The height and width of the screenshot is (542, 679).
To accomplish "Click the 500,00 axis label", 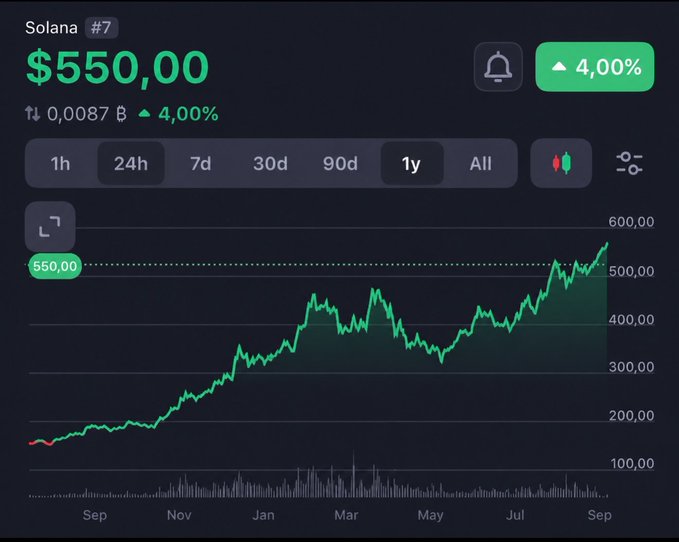I will (631, 271).
